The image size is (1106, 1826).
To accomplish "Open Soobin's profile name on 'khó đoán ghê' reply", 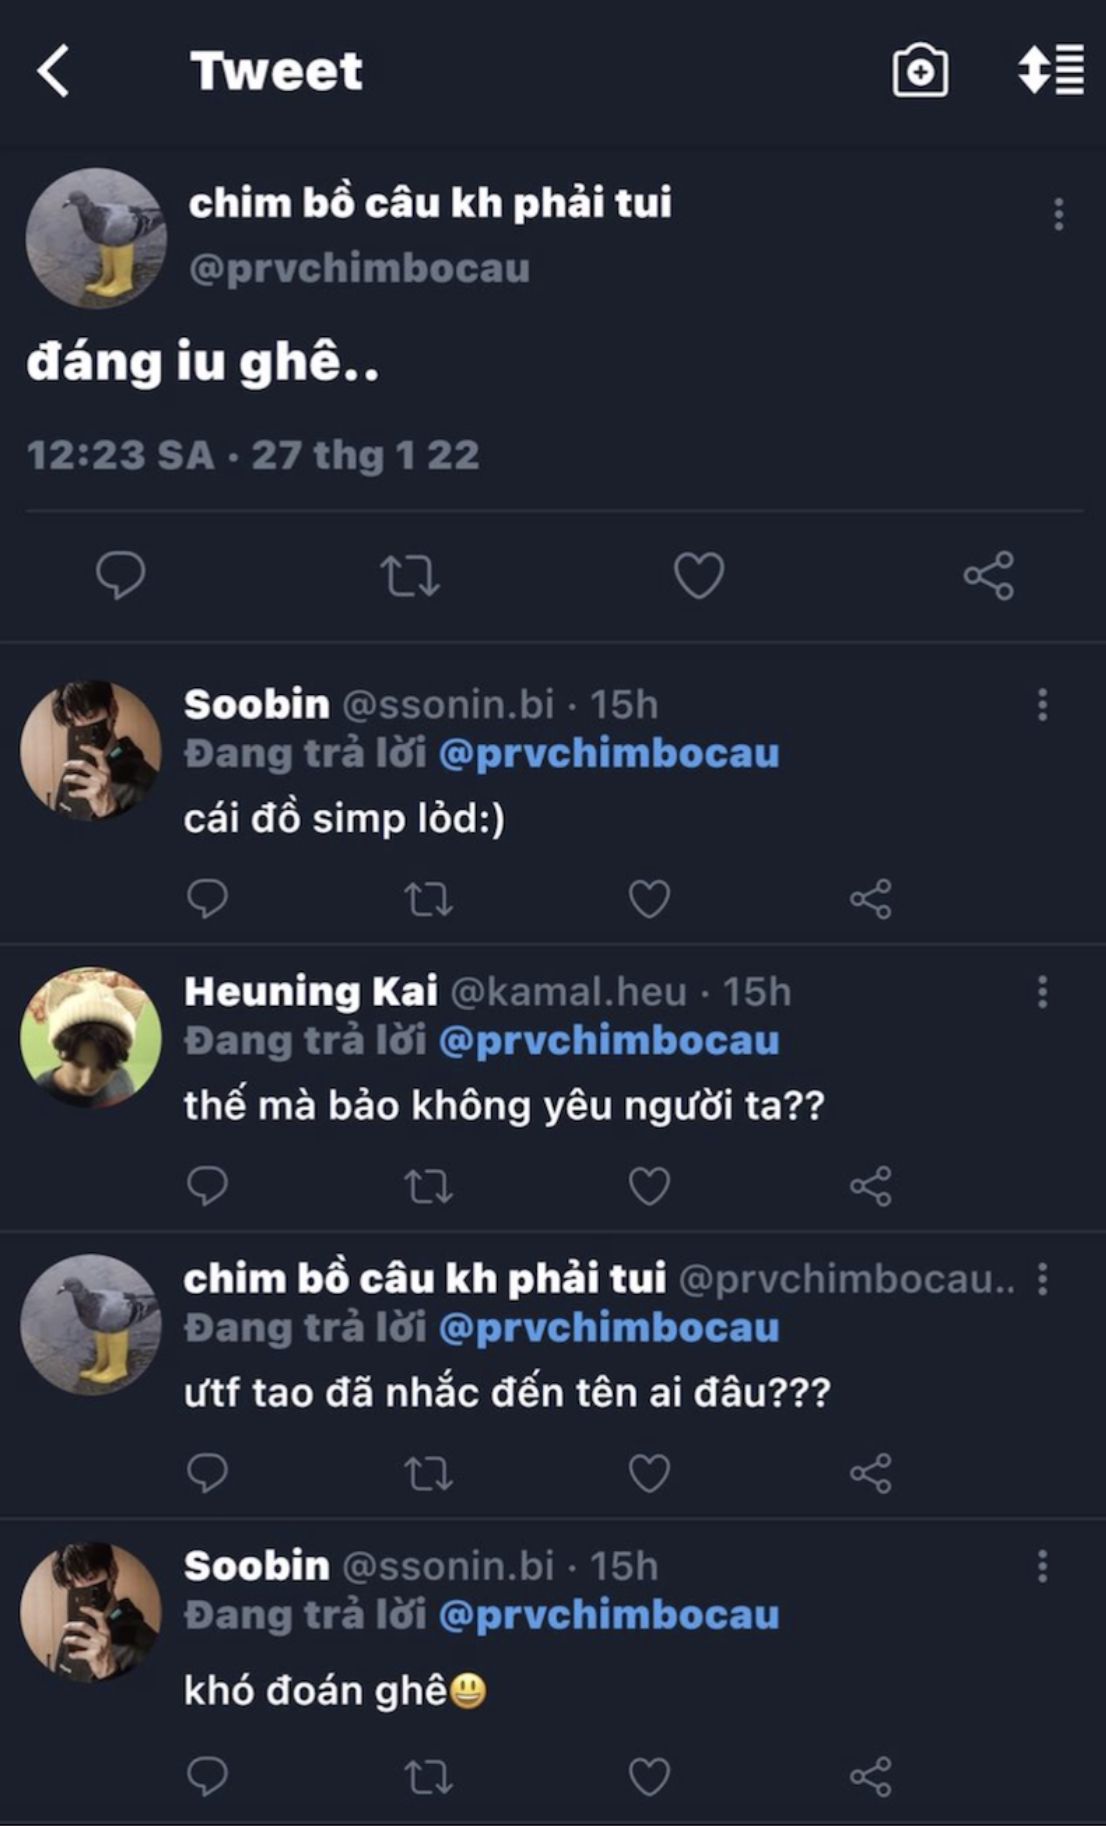I will coord(257,1566).
